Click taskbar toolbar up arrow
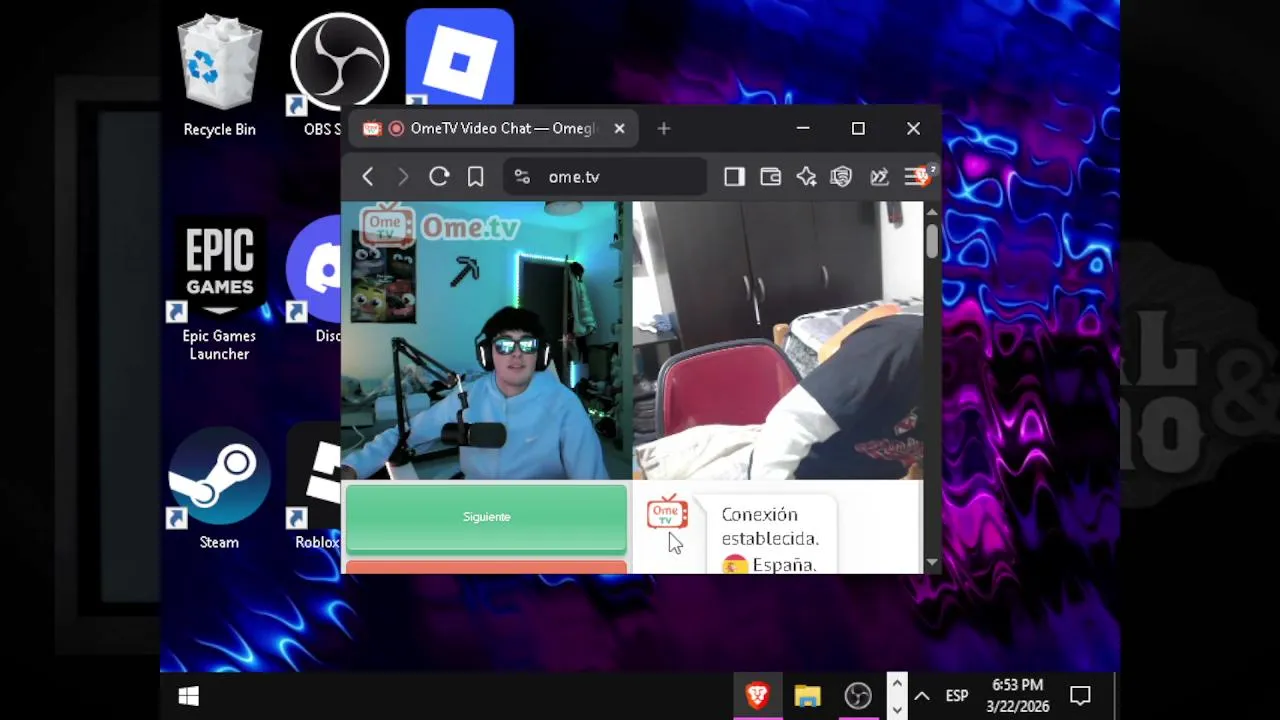1280x720 pixels. (896, 684)
